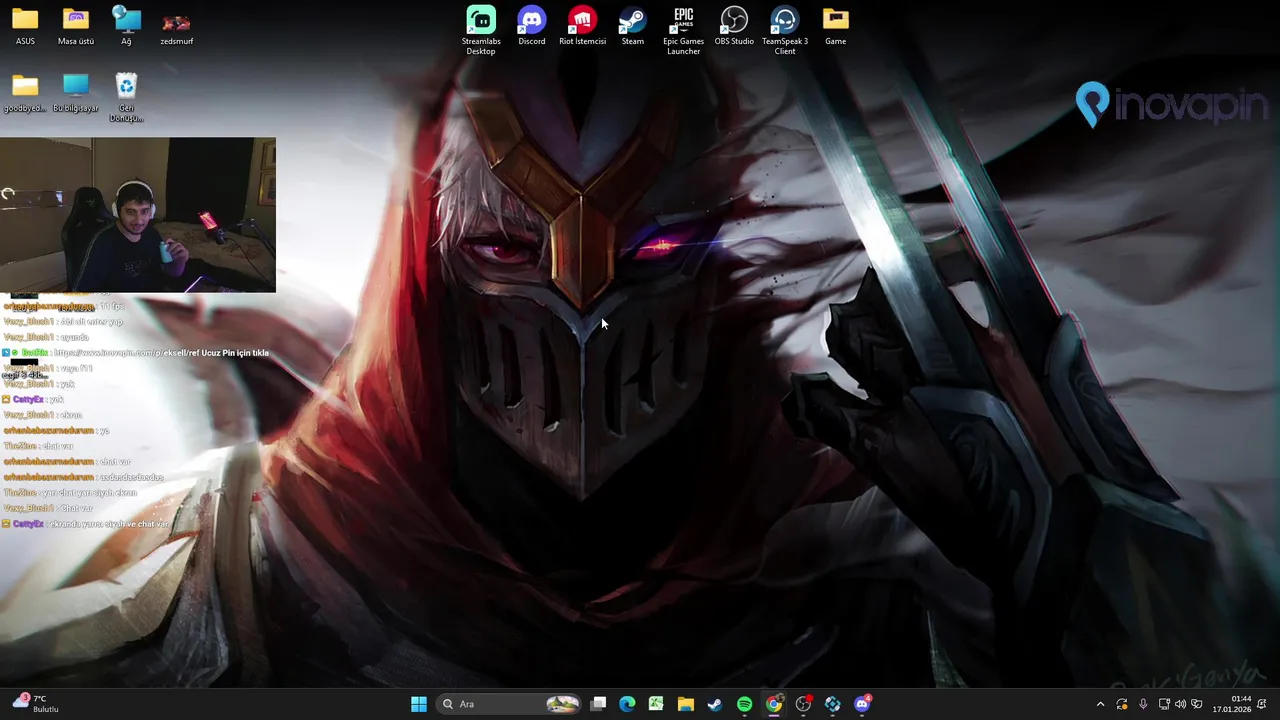The width and height of the screenshot is (1280, 720).
Task: Open the ASUS folder on desktop
Action: [25, 26]
